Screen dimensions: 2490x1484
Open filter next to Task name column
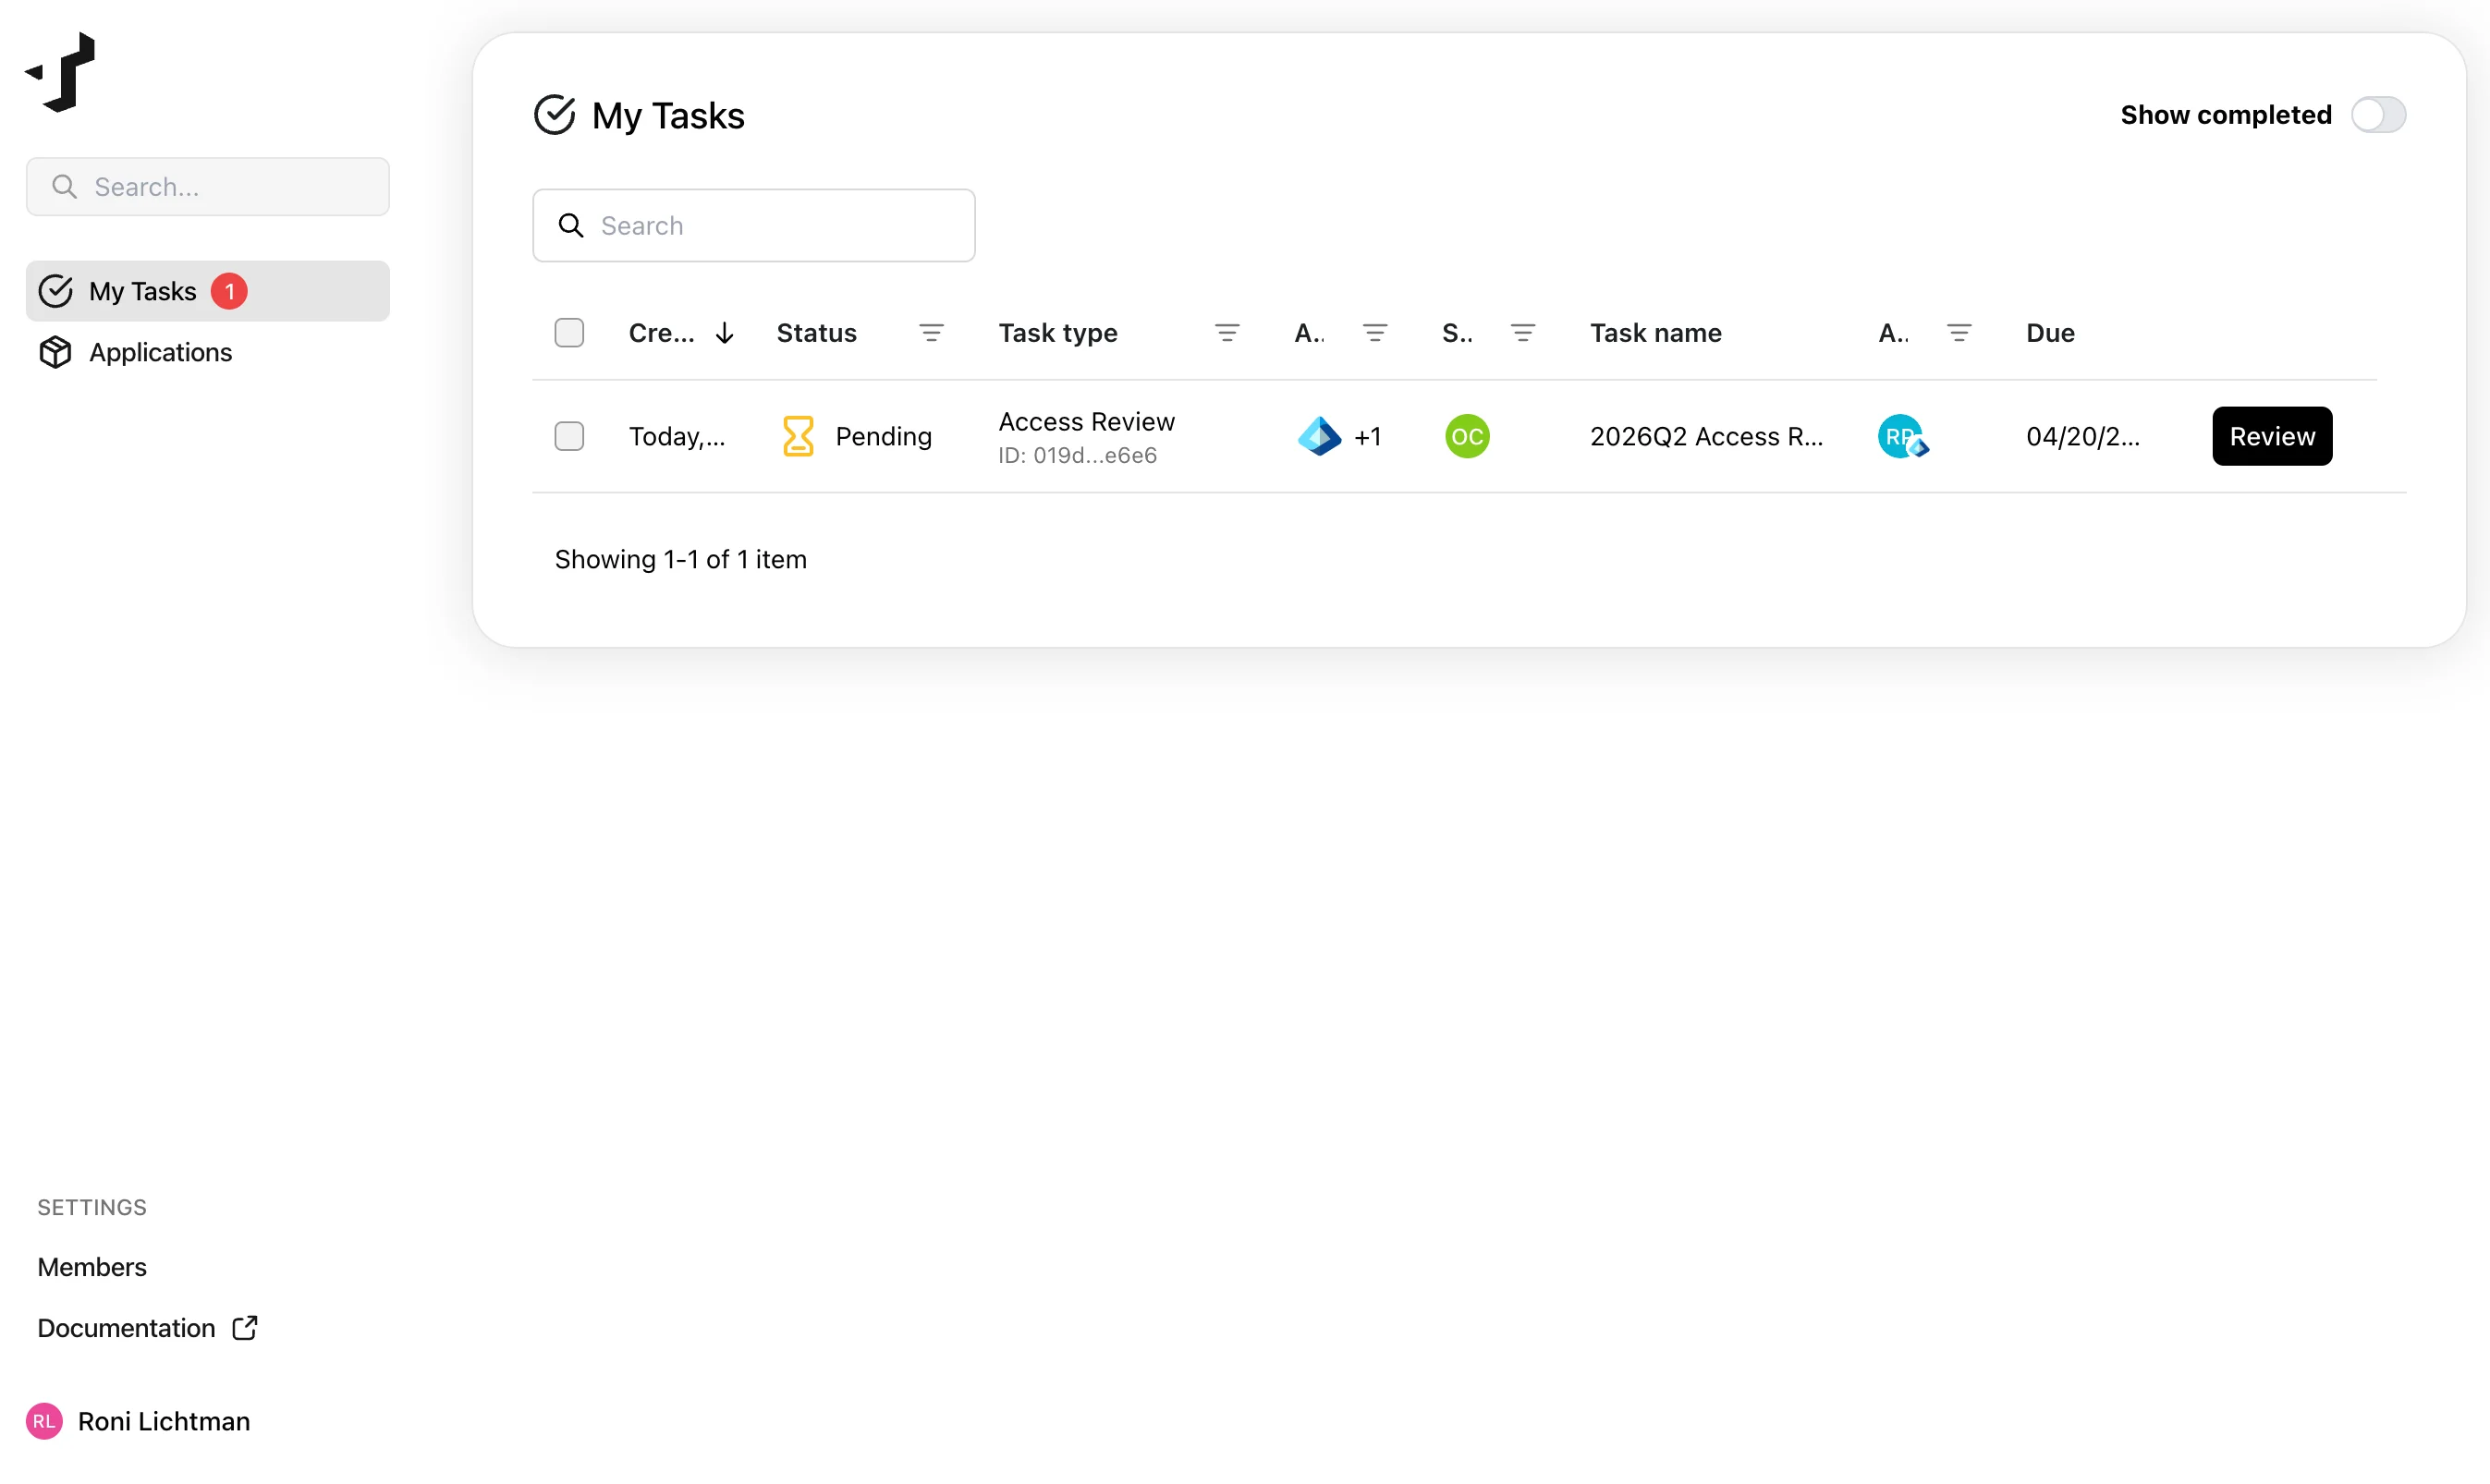1959,333
